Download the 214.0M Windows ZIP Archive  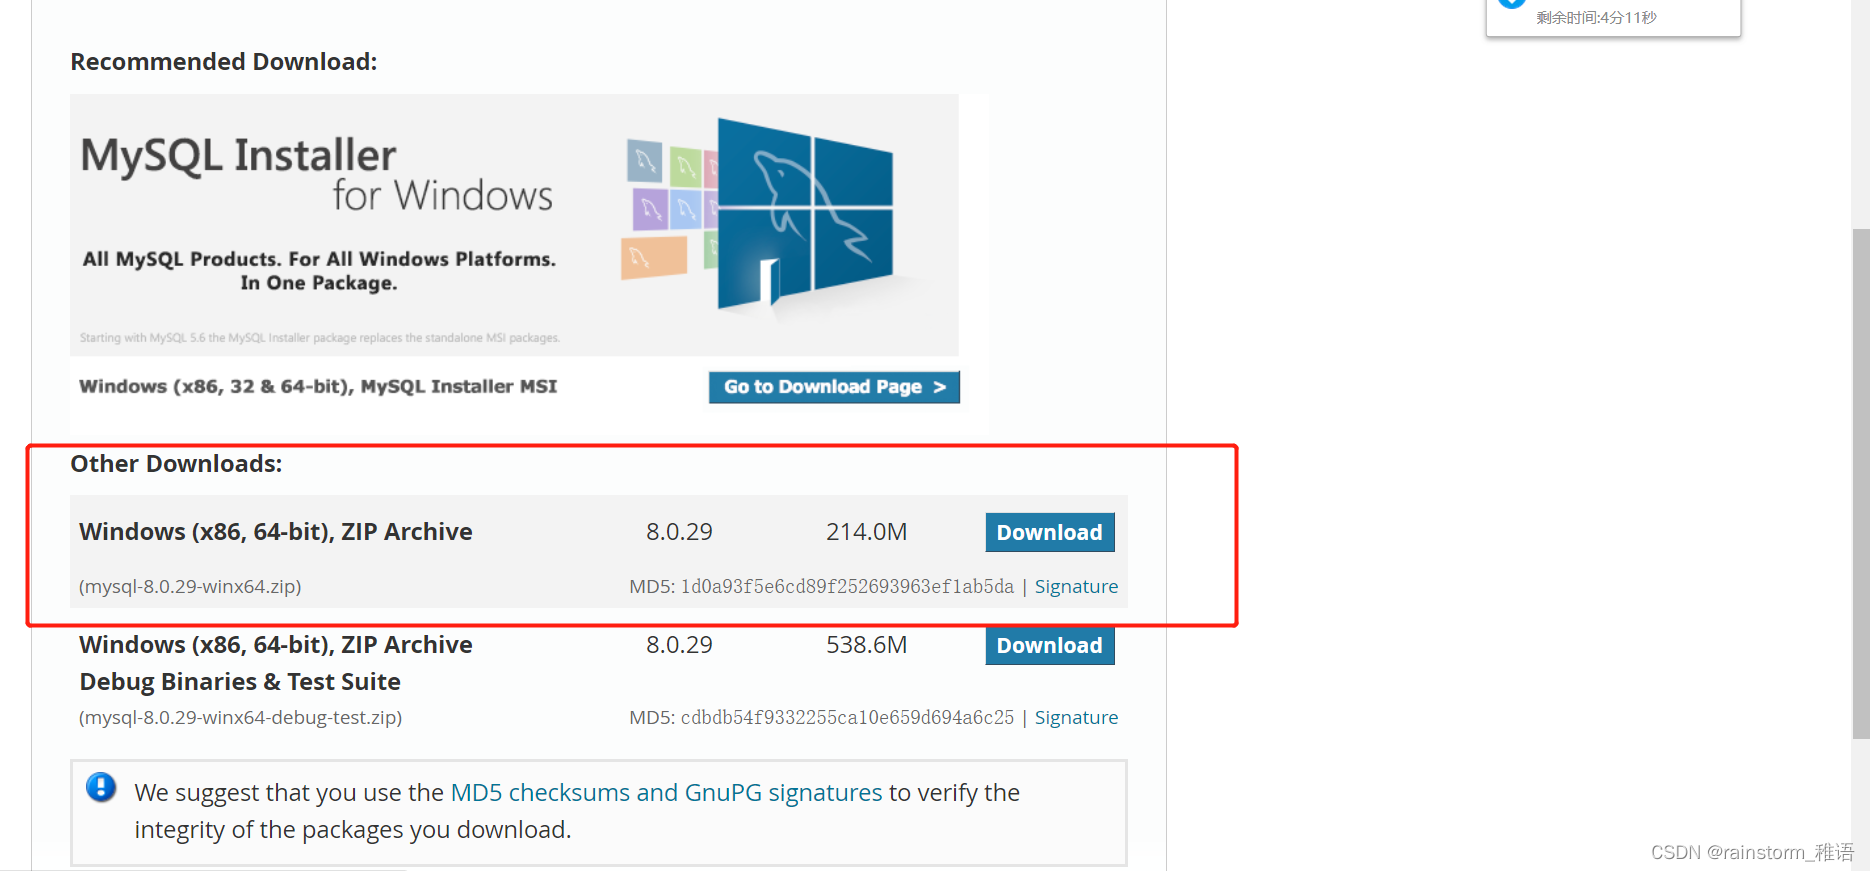(x=1049, y=532)
